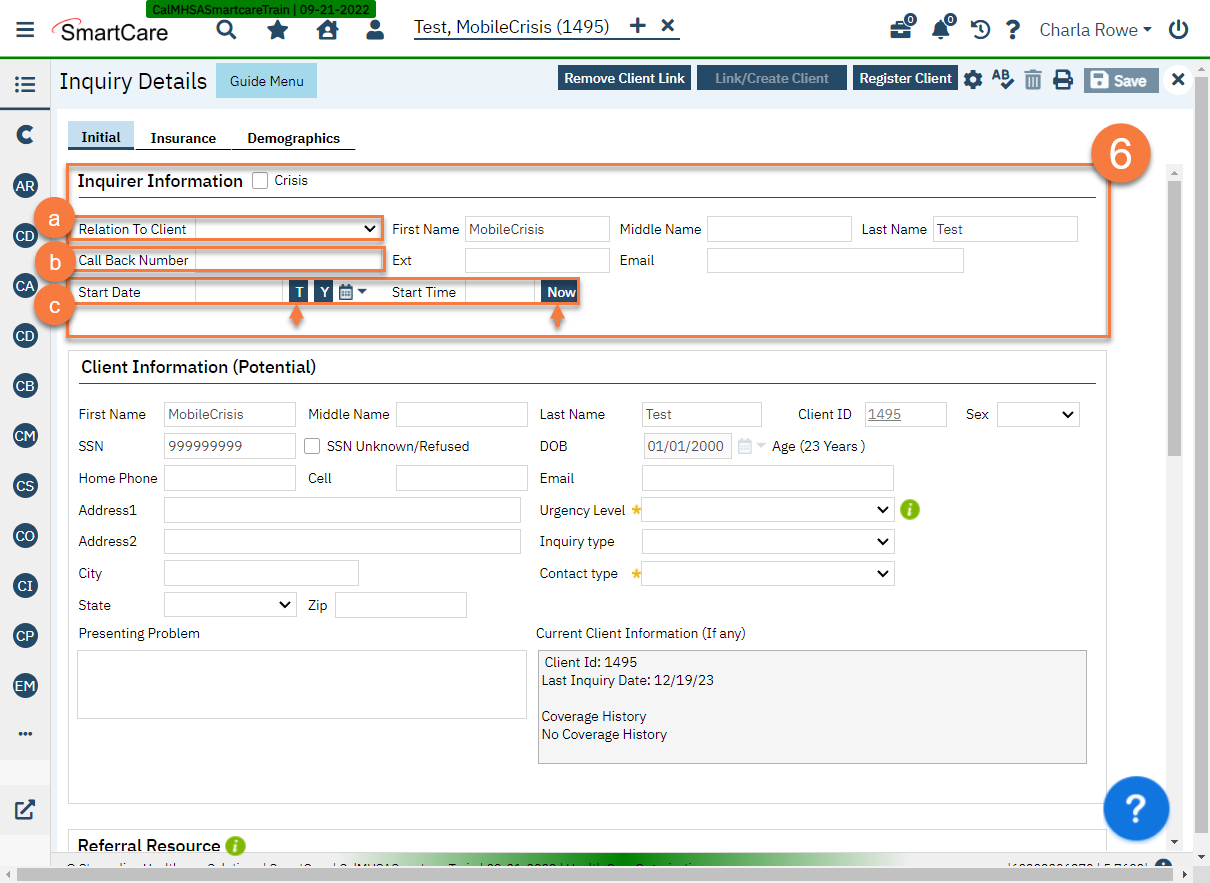
Task: Switch to the Insurance tab
Action: coord(183,138)
